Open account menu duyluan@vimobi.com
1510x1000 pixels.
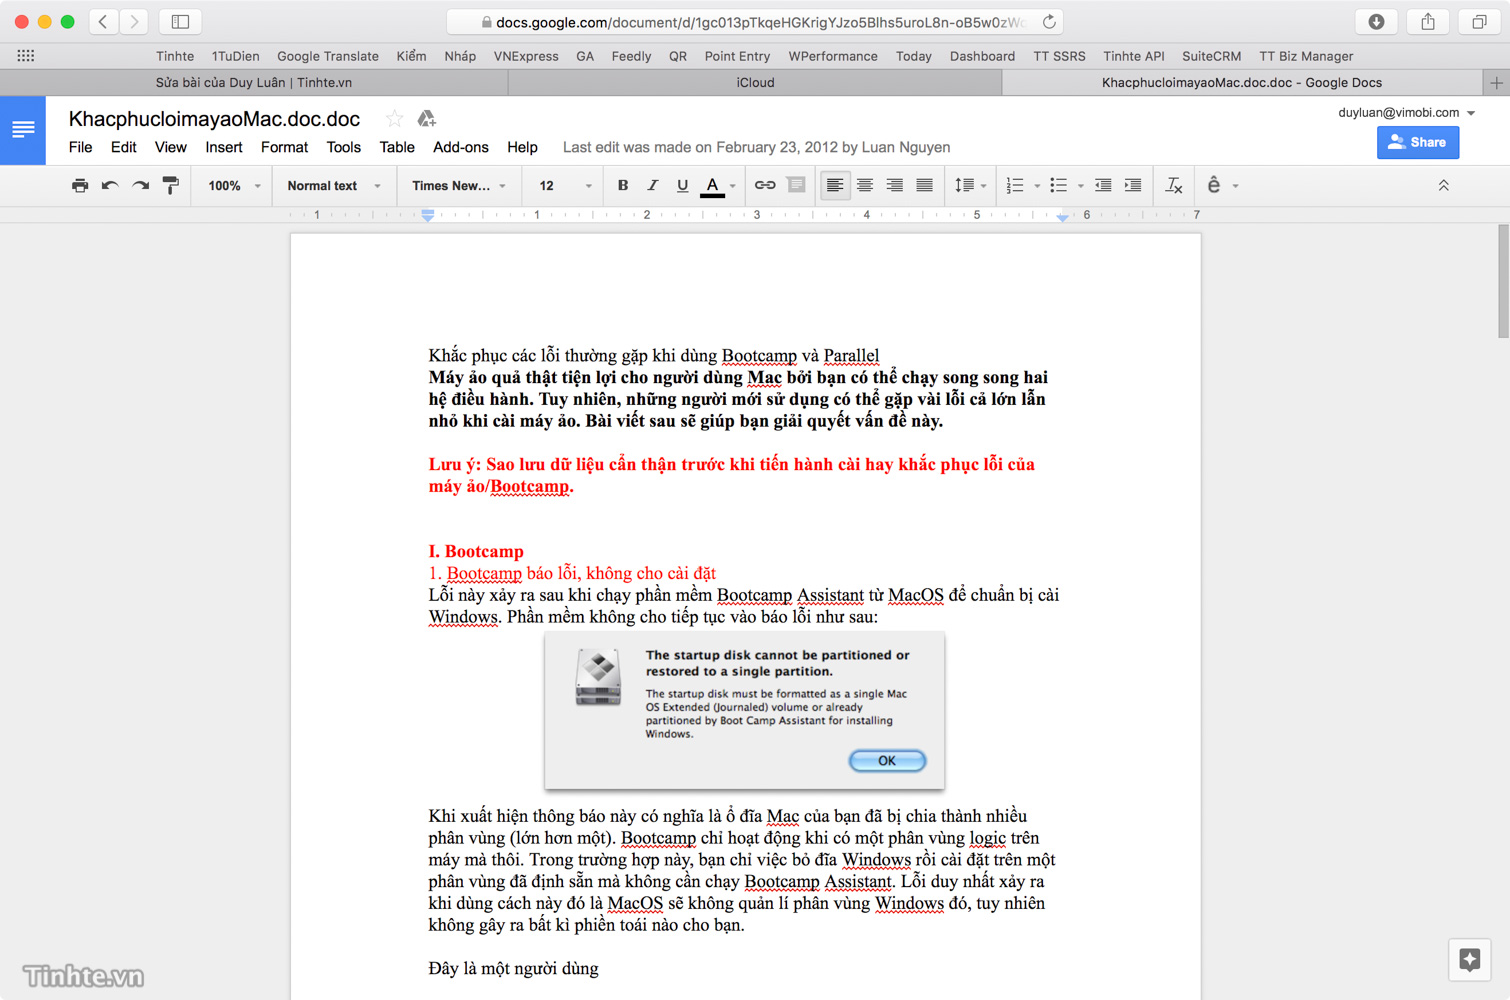1407,112
